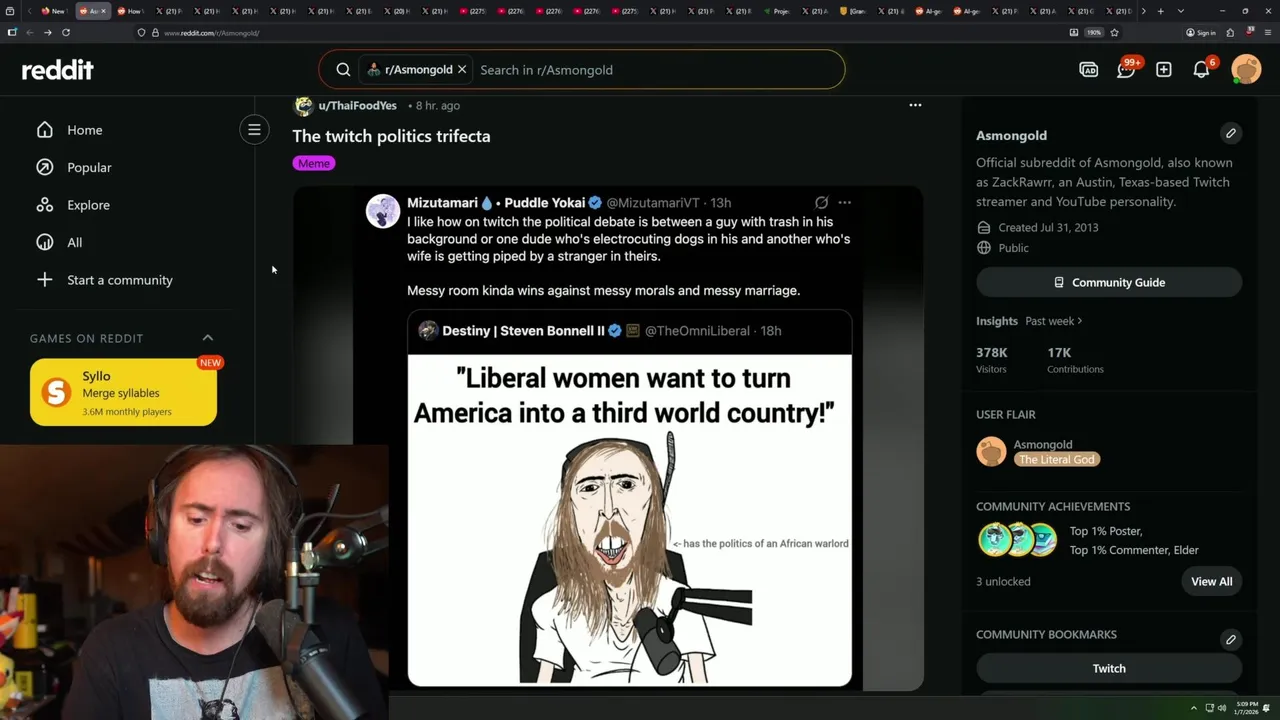Screen dimensions: 1280x720
Task: Click the 17K Contributions stat
Action: pyautogui.click(x=1075, y=360)
